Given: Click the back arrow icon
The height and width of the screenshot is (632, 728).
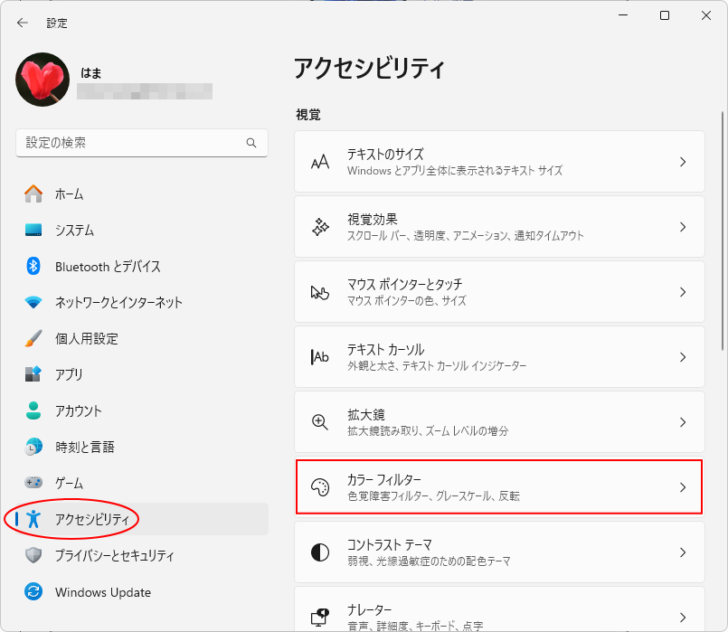Looking at the screenshot, I should click(22, 23).
